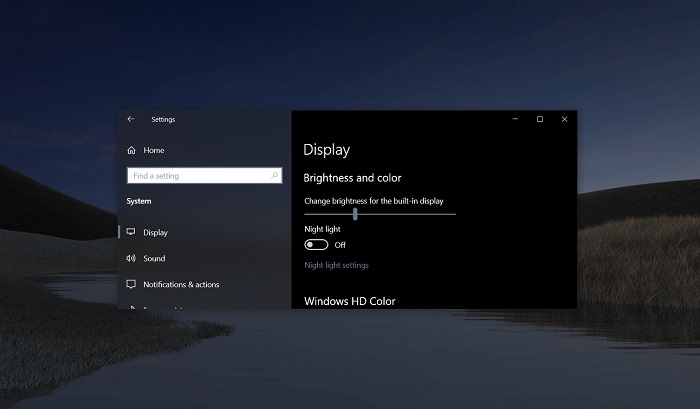Open Night light settings link
Viewport: 700px width, 409px height.
(x=336, y=265)
